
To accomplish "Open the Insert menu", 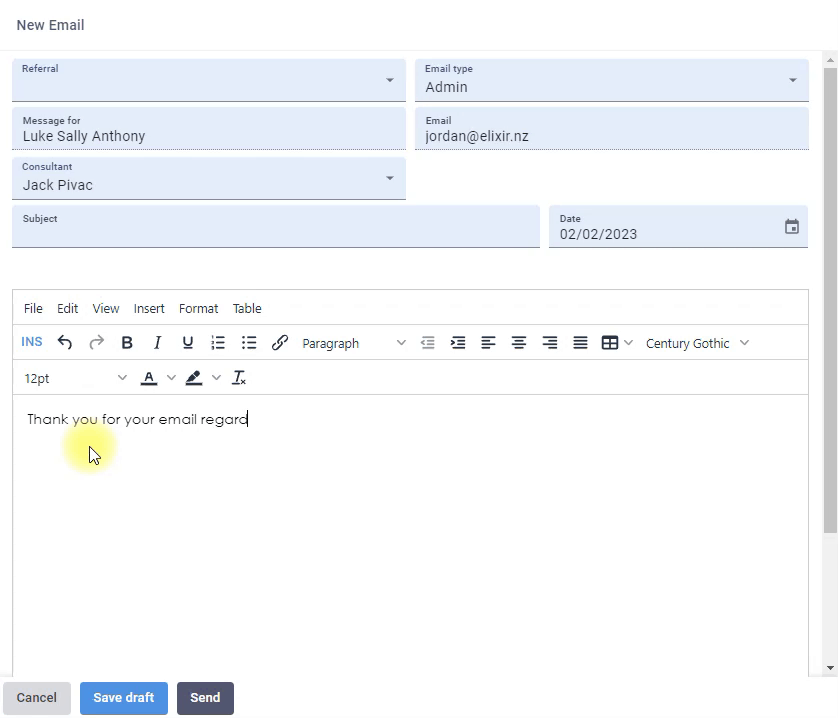I will (148, 308).
